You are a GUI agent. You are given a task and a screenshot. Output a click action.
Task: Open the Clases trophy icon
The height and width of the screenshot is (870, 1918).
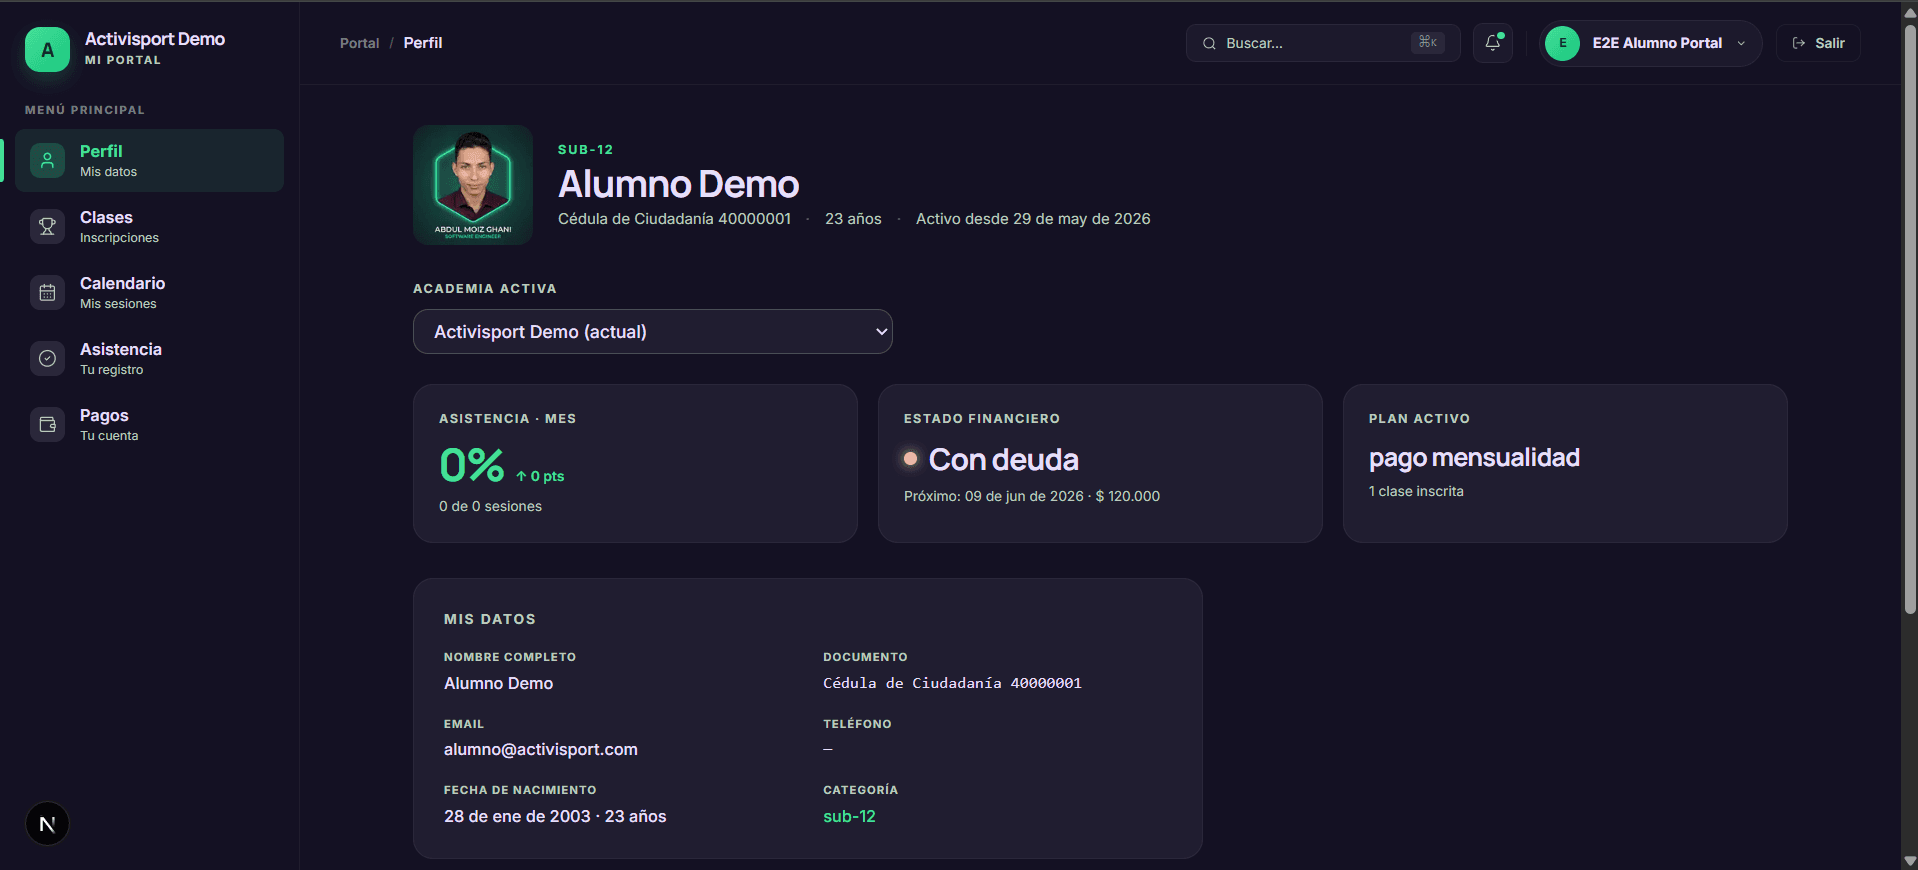point(47,226)
